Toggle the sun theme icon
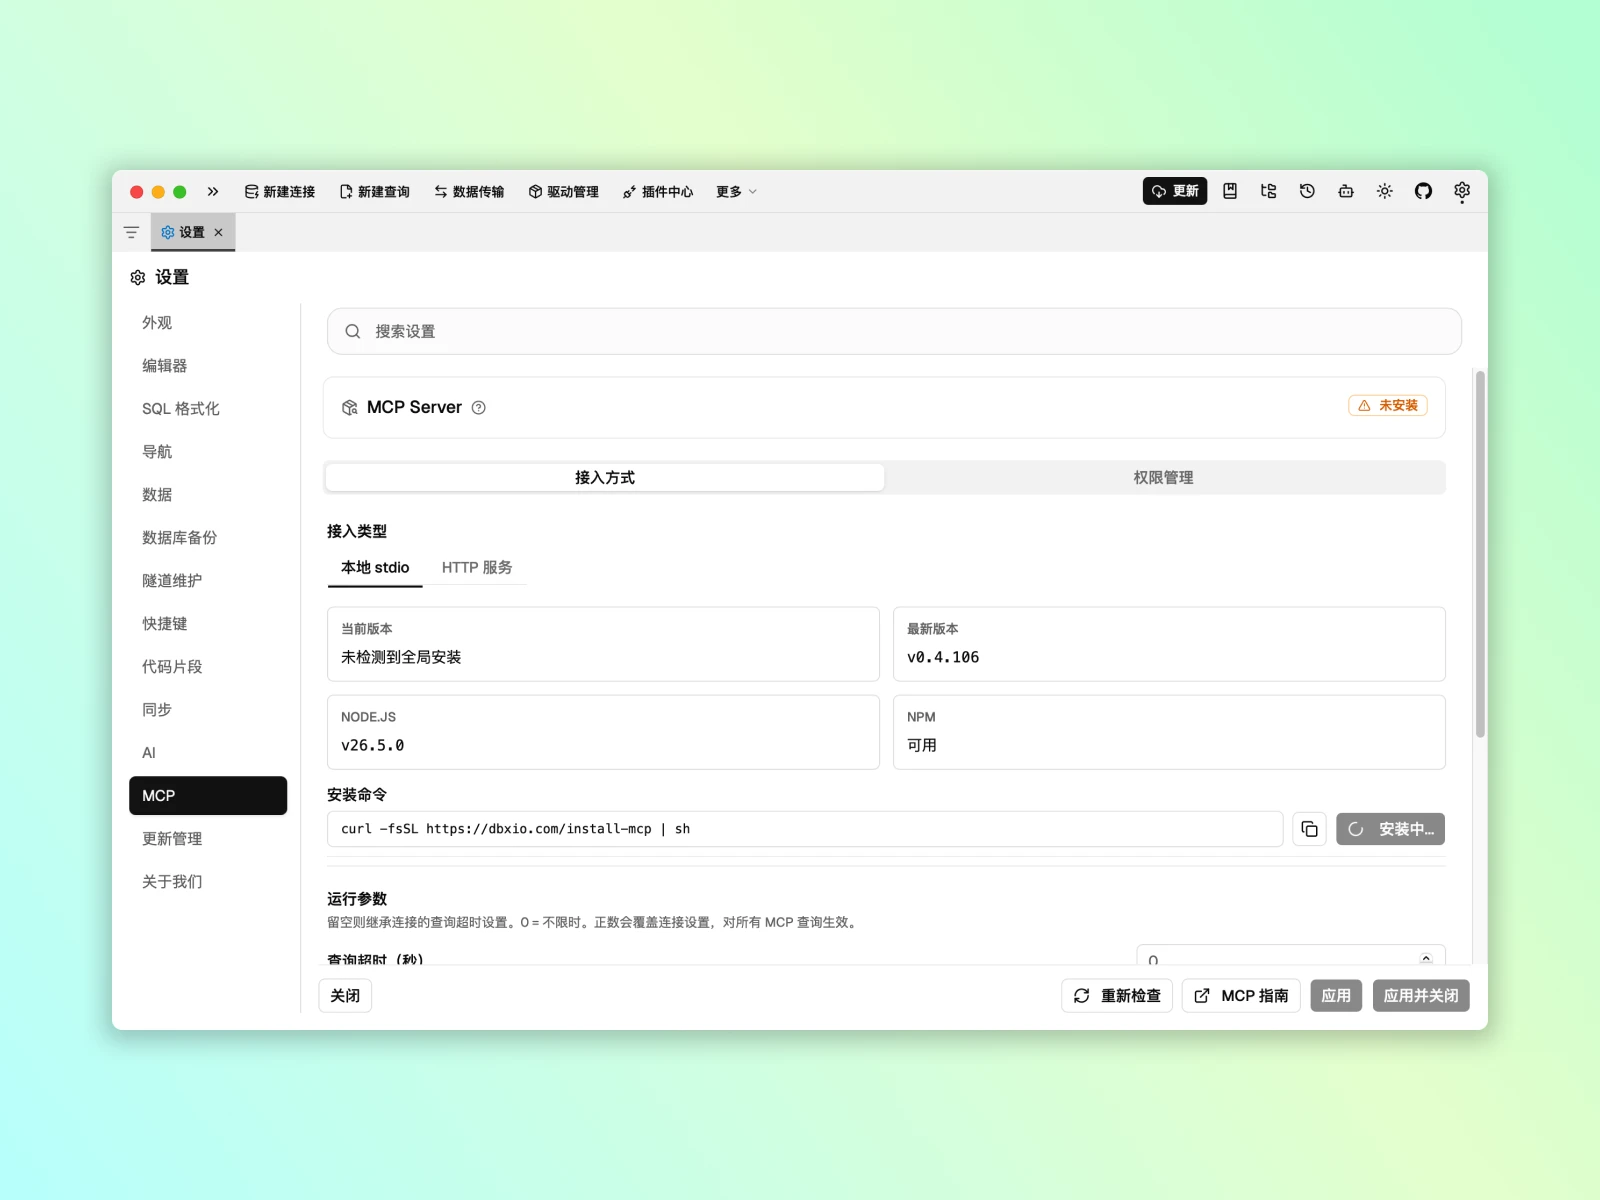 (1385, 191)
